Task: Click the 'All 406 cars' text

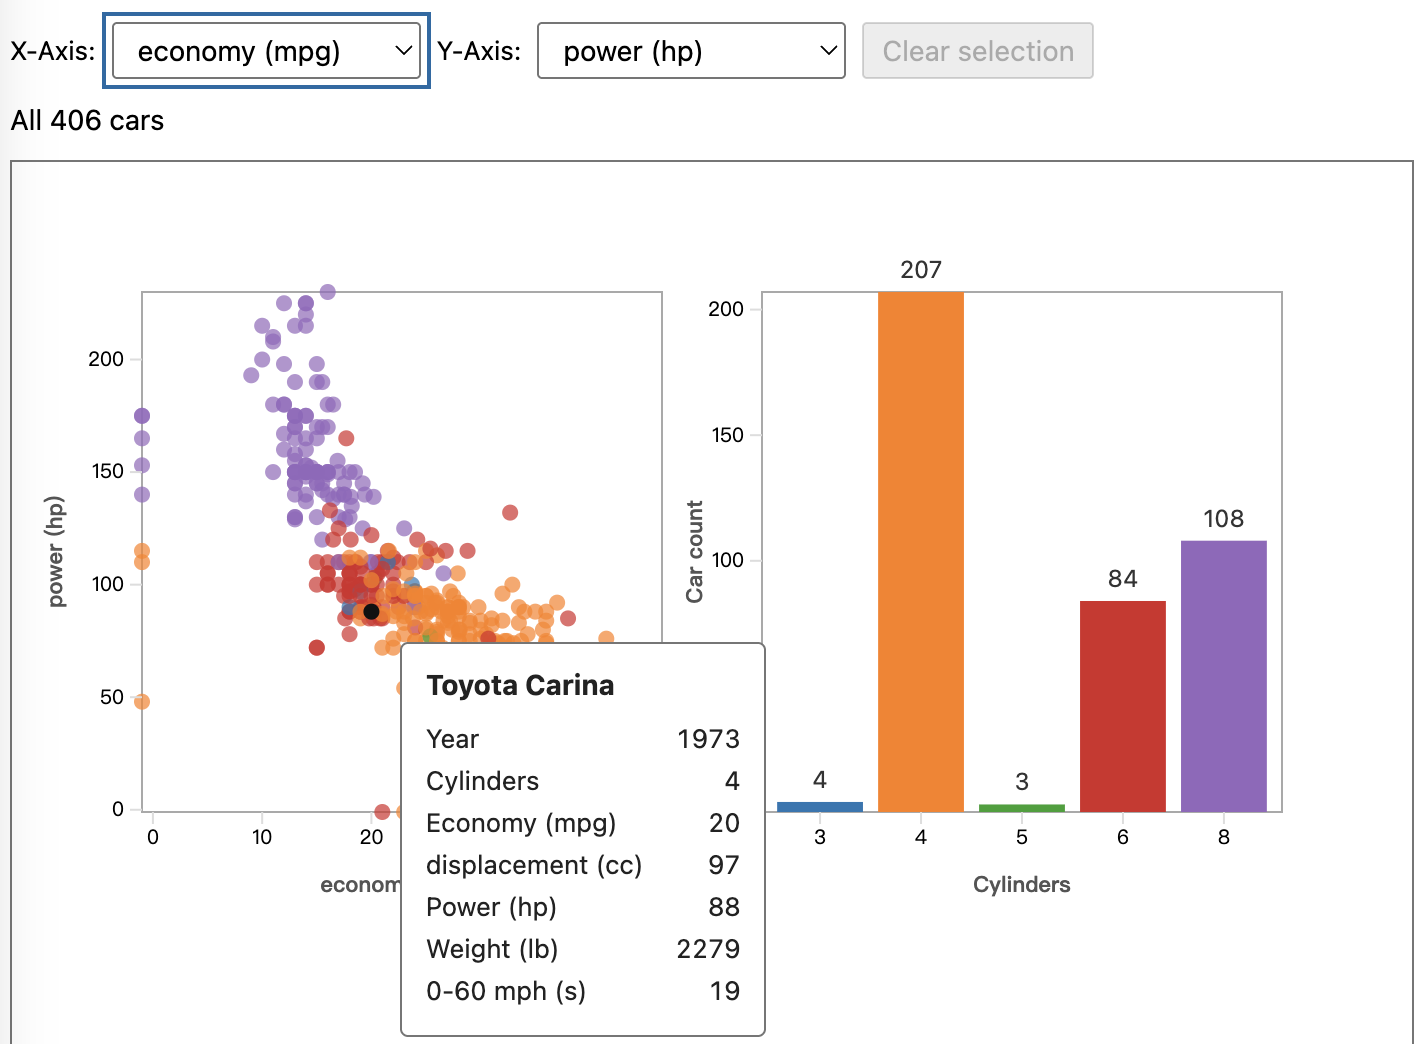Action: pos(87,121)
